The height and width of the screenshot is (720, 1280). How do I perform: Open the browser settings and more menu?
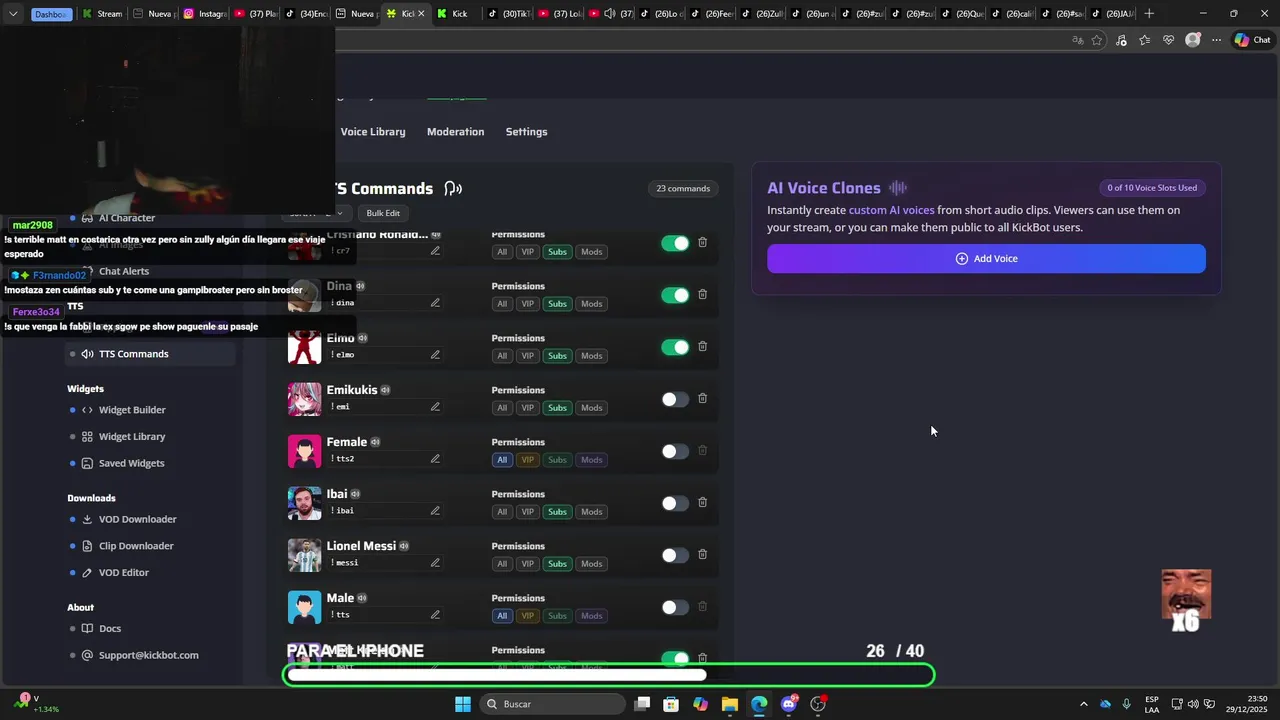pyautogui.click(x=1216, y=40)
